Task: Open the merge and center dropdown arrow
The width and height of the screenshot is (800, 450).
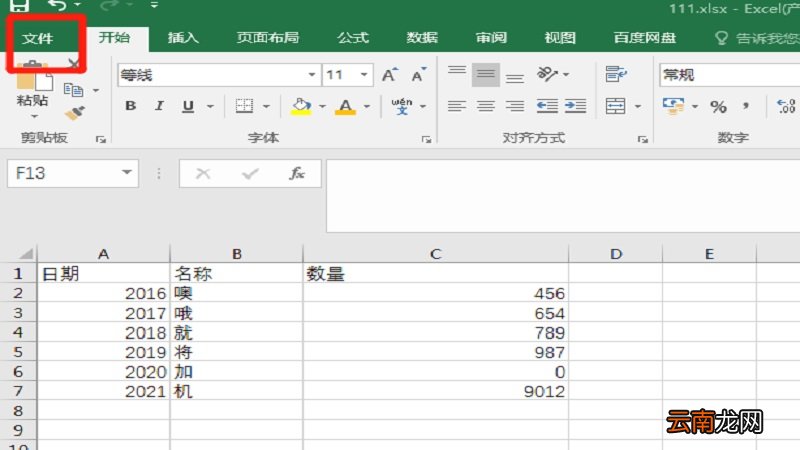Action: pos(638,107)
